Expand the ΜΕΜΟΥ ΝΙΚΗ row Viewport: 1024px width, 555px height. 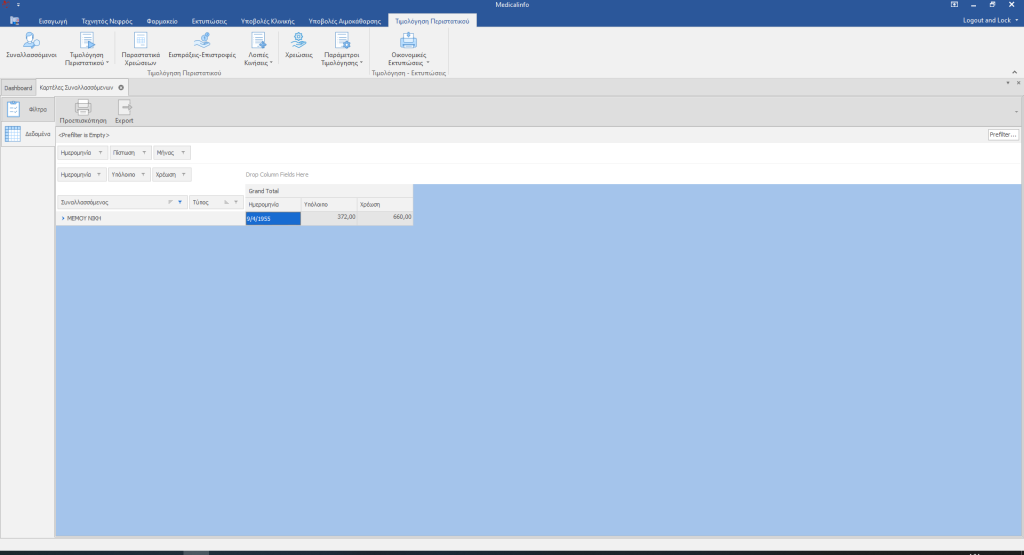click(x=62, y=217)
